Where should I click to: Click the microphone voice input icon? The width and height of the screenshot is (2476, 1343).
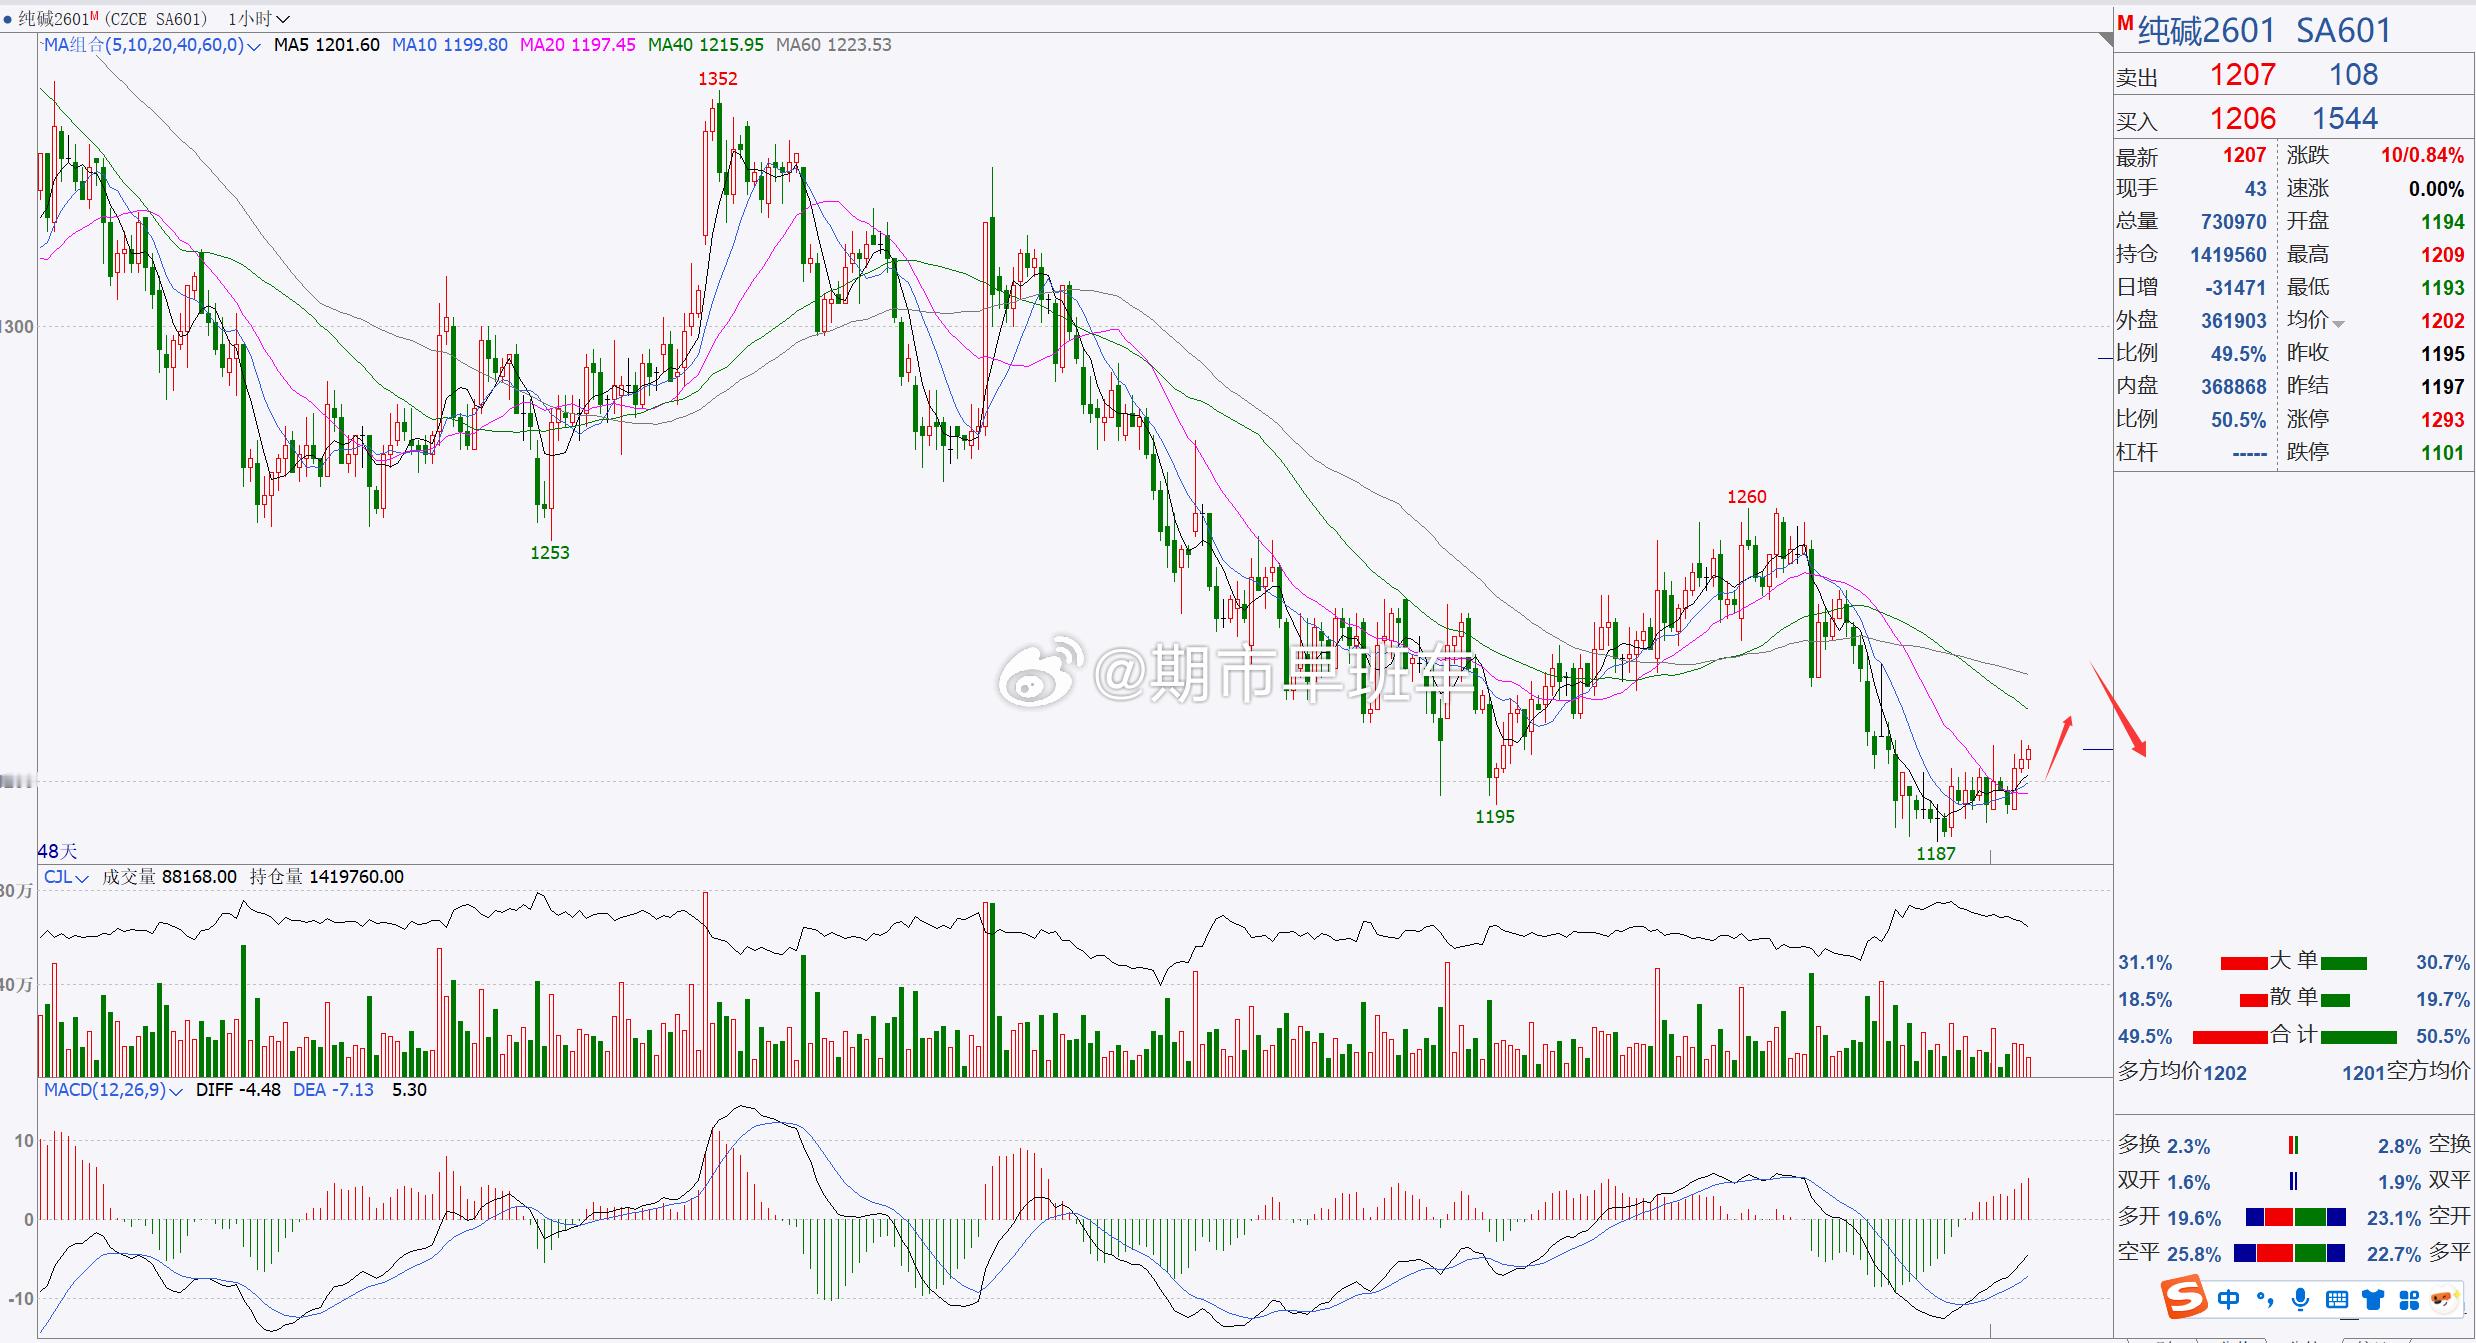click(x=2301, y=1299)
